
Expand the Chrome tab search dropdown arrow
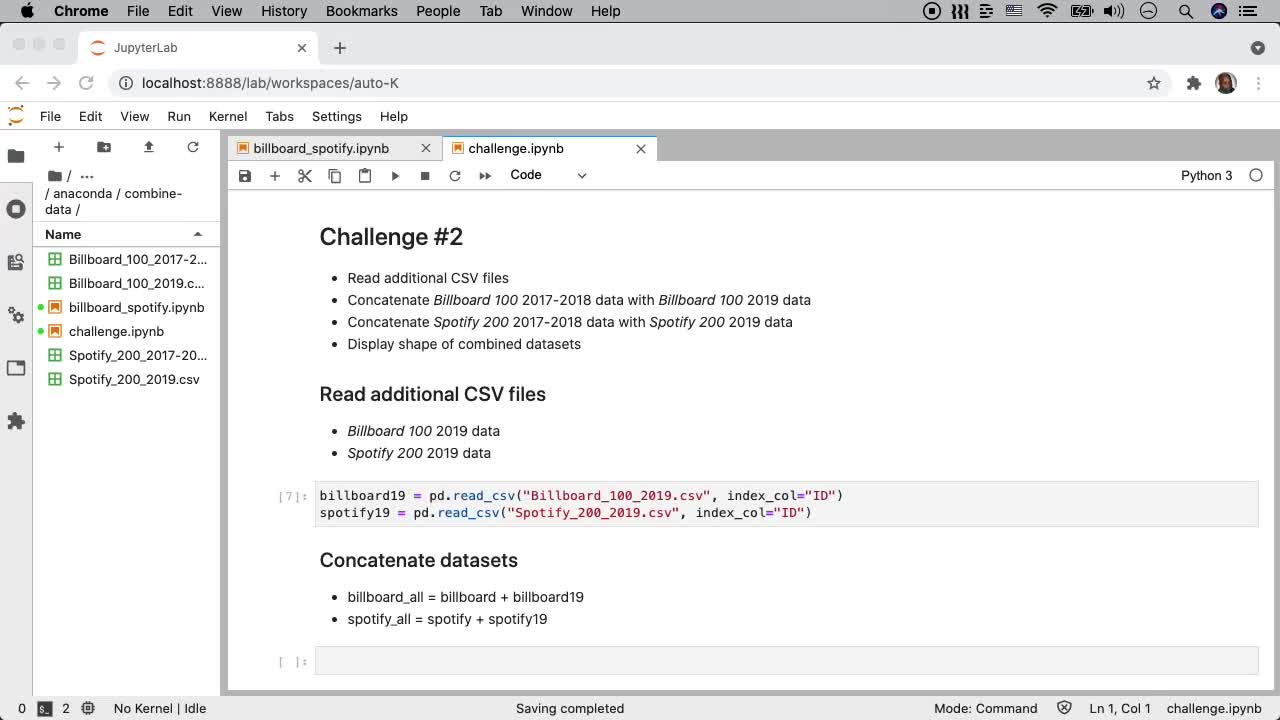pos(1257,48)
